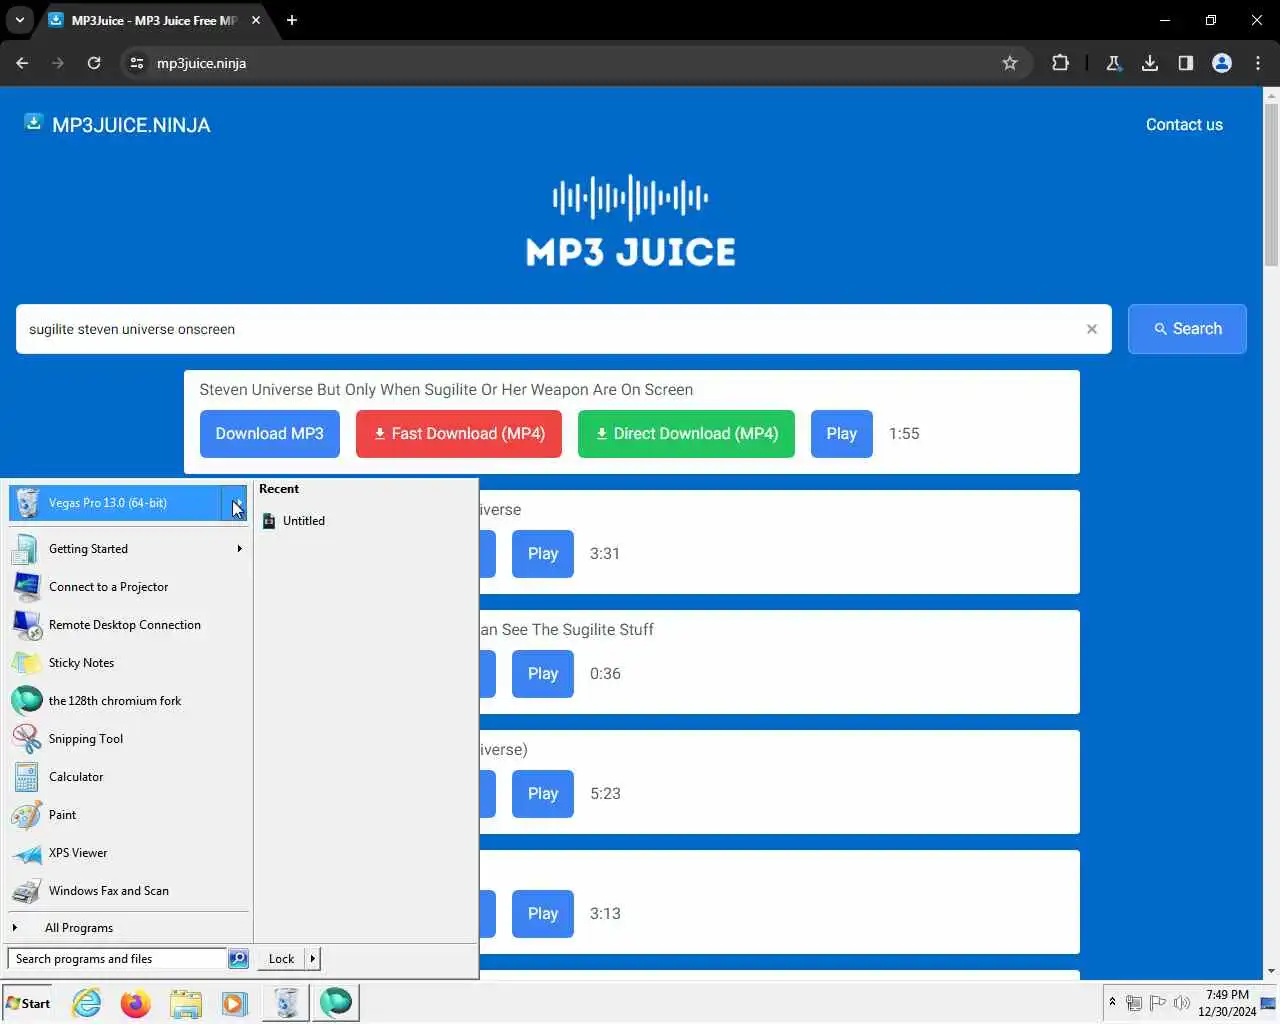Click the Vegas Pro recycle-bin taskbar icon
Viewport: 1280px width, 1024px height.
(286, 1003)
